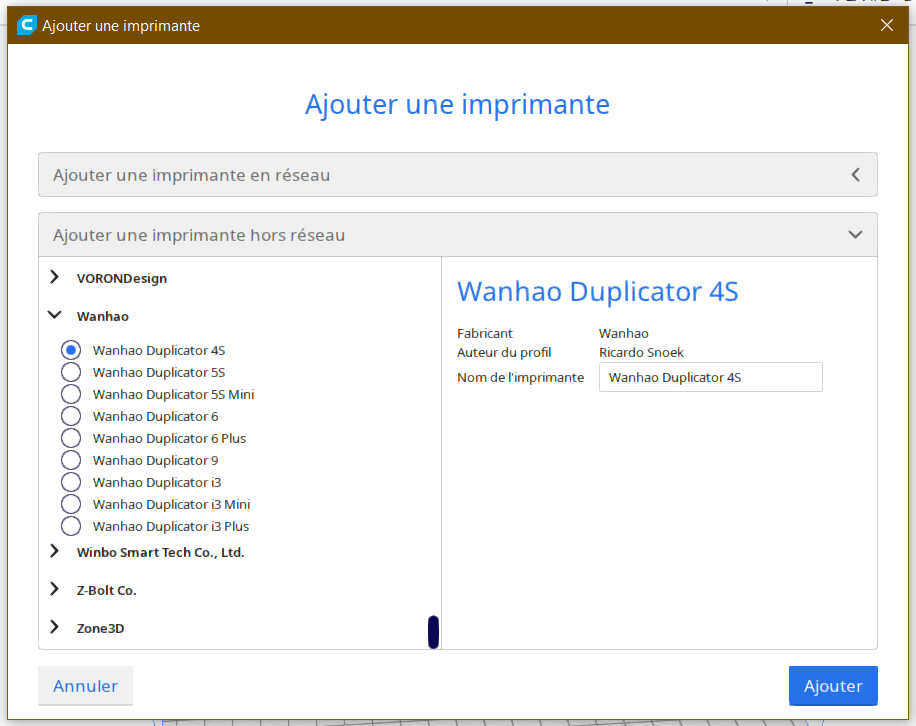Image resolution: width=916 pixels, height=726 pixels.
Task: Collapse the Wanhao manufacturer chevron
Action: (54, 315)
